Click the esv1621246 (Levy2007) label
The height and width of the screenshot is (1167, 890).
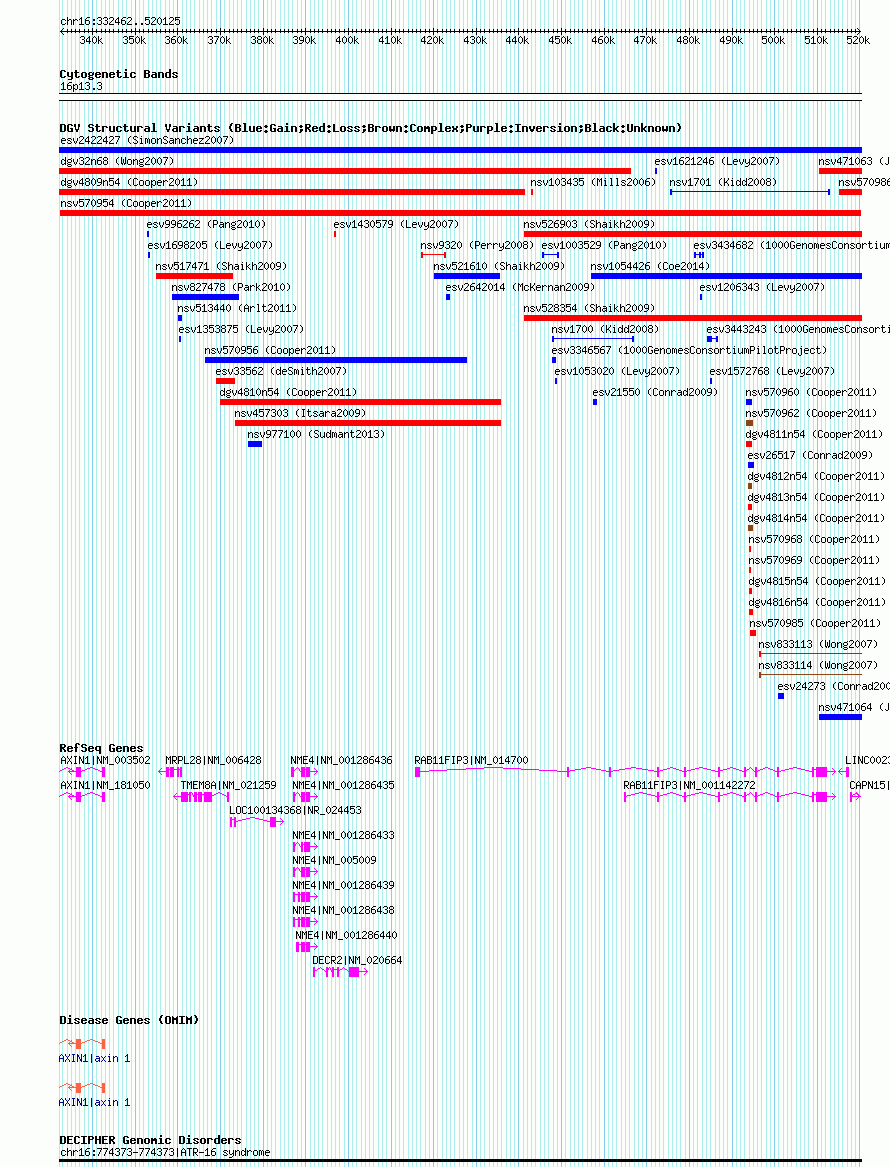click(717, 161)
